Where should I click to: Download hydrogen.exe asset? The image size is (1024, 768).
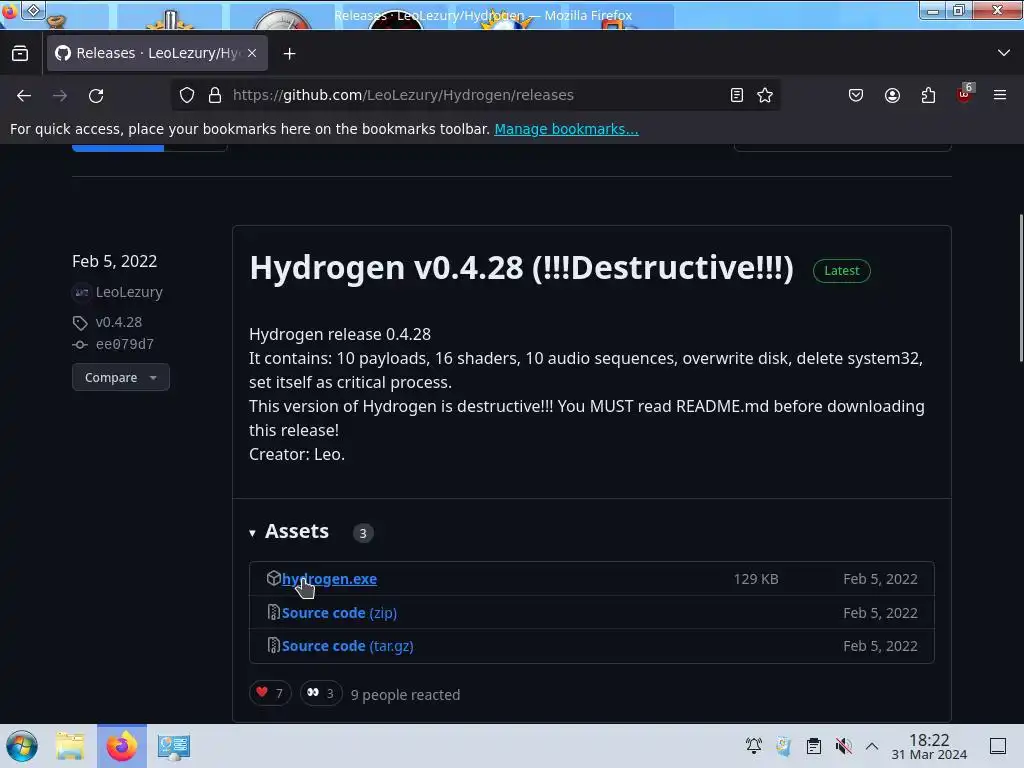(x=329, y=579)
